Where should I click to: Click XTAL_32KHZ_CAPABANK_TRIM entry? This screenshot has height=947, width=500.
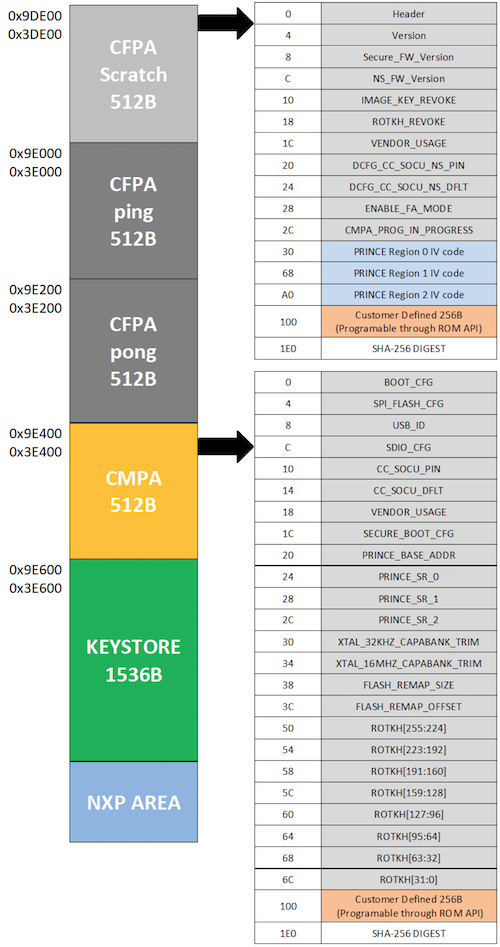click(409, 641)
